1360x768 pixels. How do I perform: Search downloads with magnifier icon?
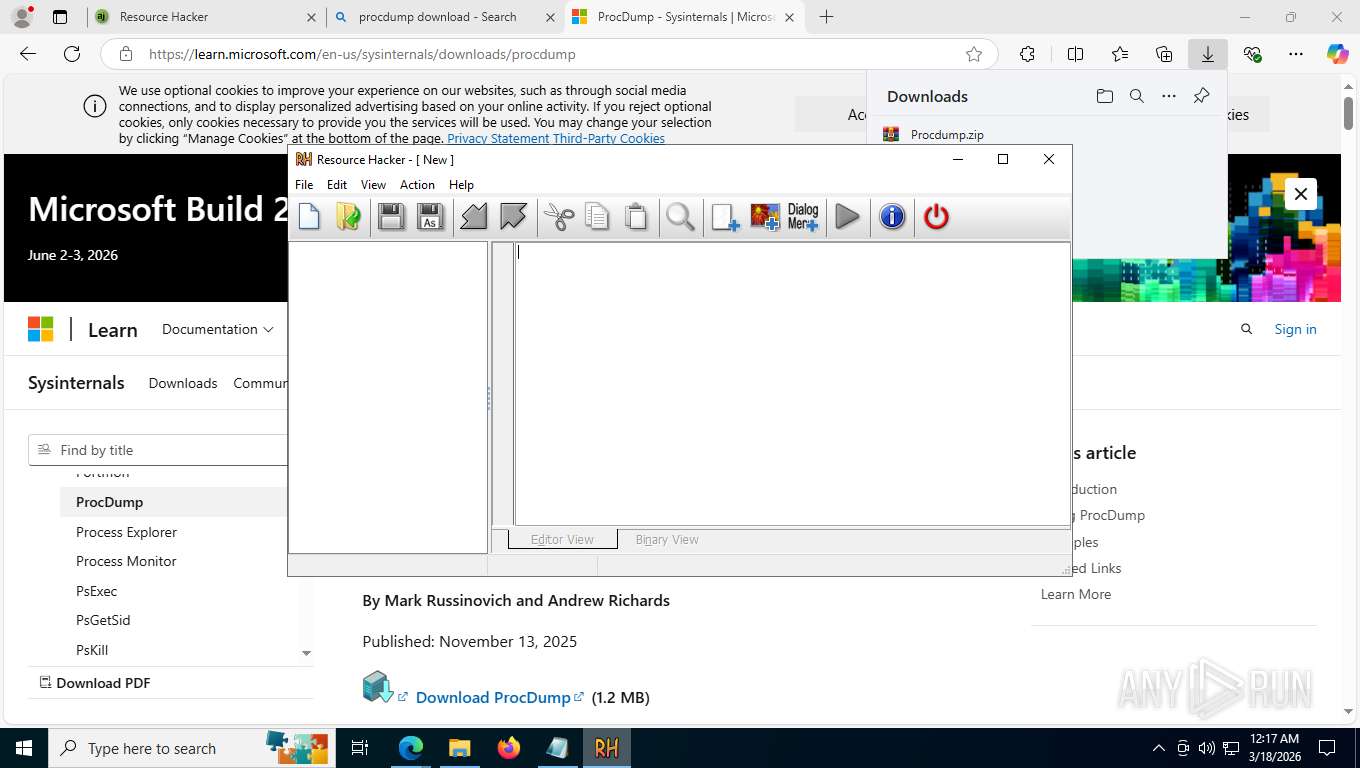pos(1137,96)
